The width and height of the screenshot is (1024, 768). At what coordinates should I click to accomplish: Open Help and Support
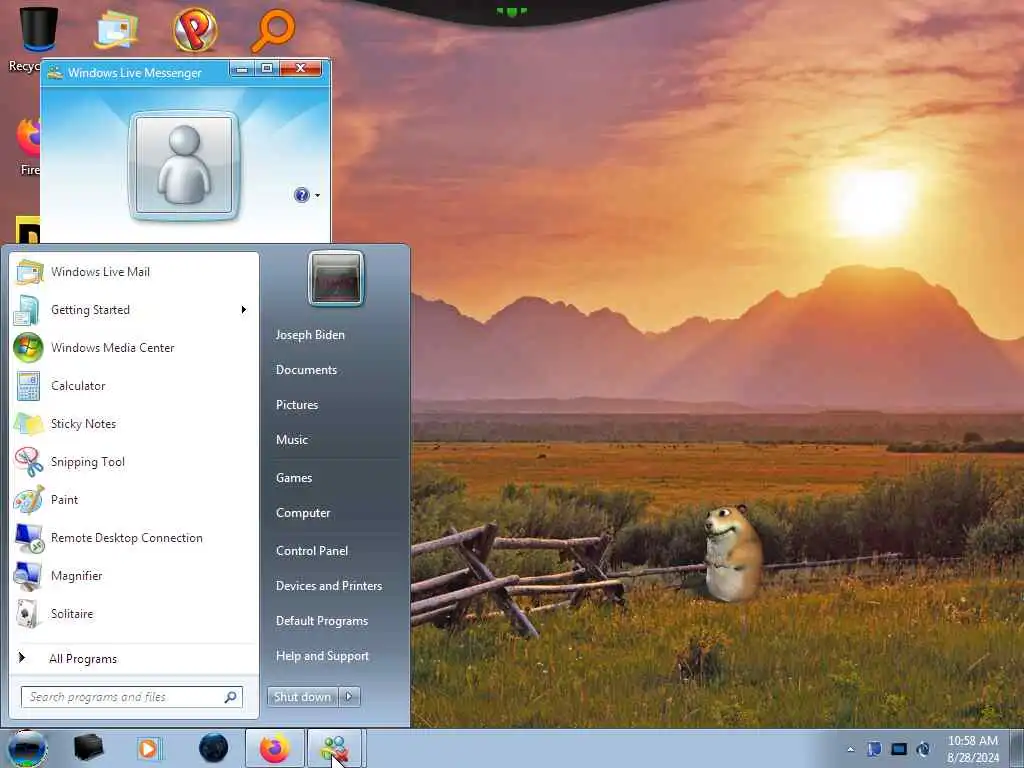click(x=323, y=656)
